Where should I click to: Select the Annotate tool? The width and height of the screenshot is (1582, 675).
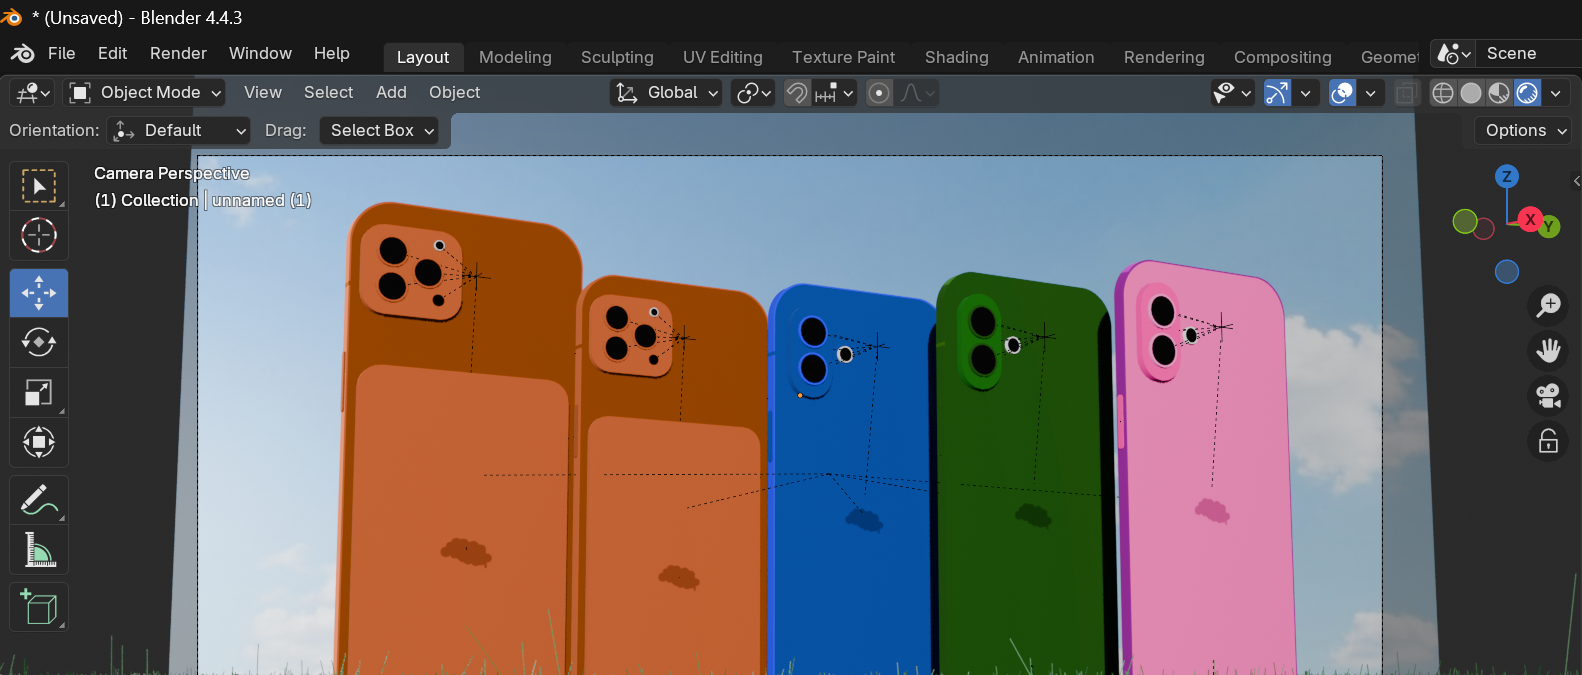(39, 499)
